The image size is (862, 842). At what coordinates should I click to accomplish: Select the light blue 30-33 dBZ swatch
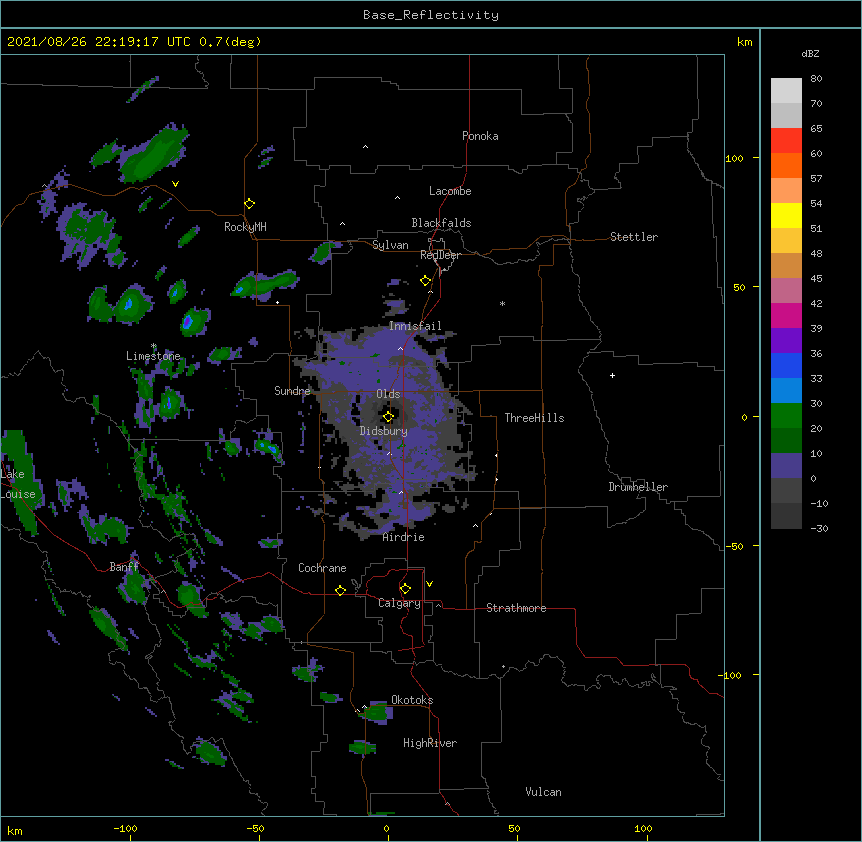[x=786, y=390]
